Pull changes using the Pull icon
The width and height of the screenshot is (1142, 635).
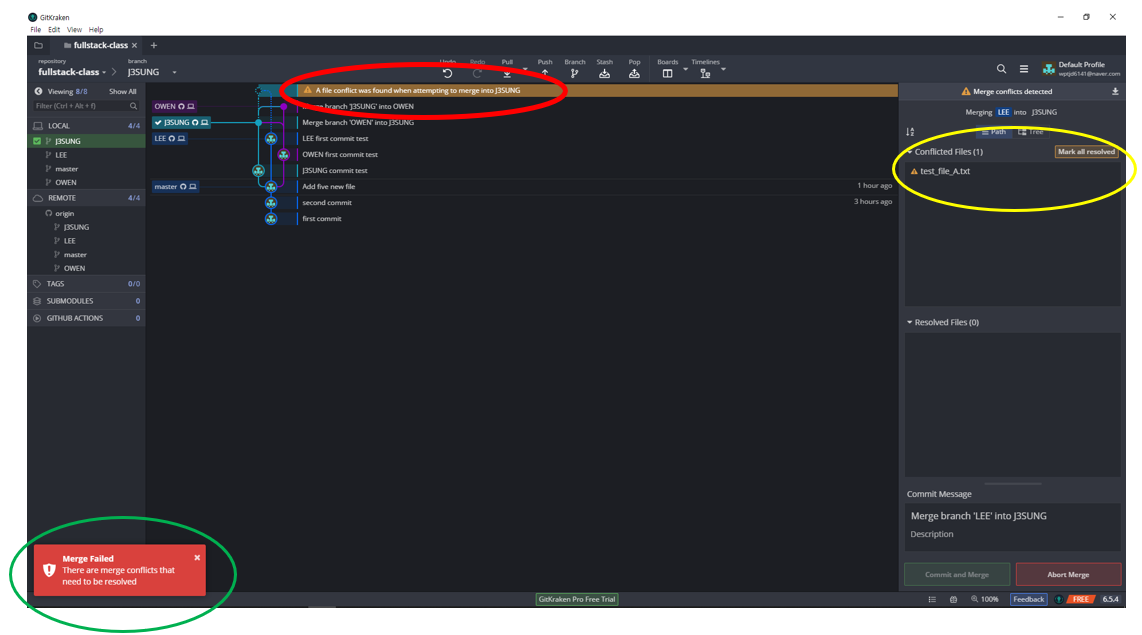(507, 73)
